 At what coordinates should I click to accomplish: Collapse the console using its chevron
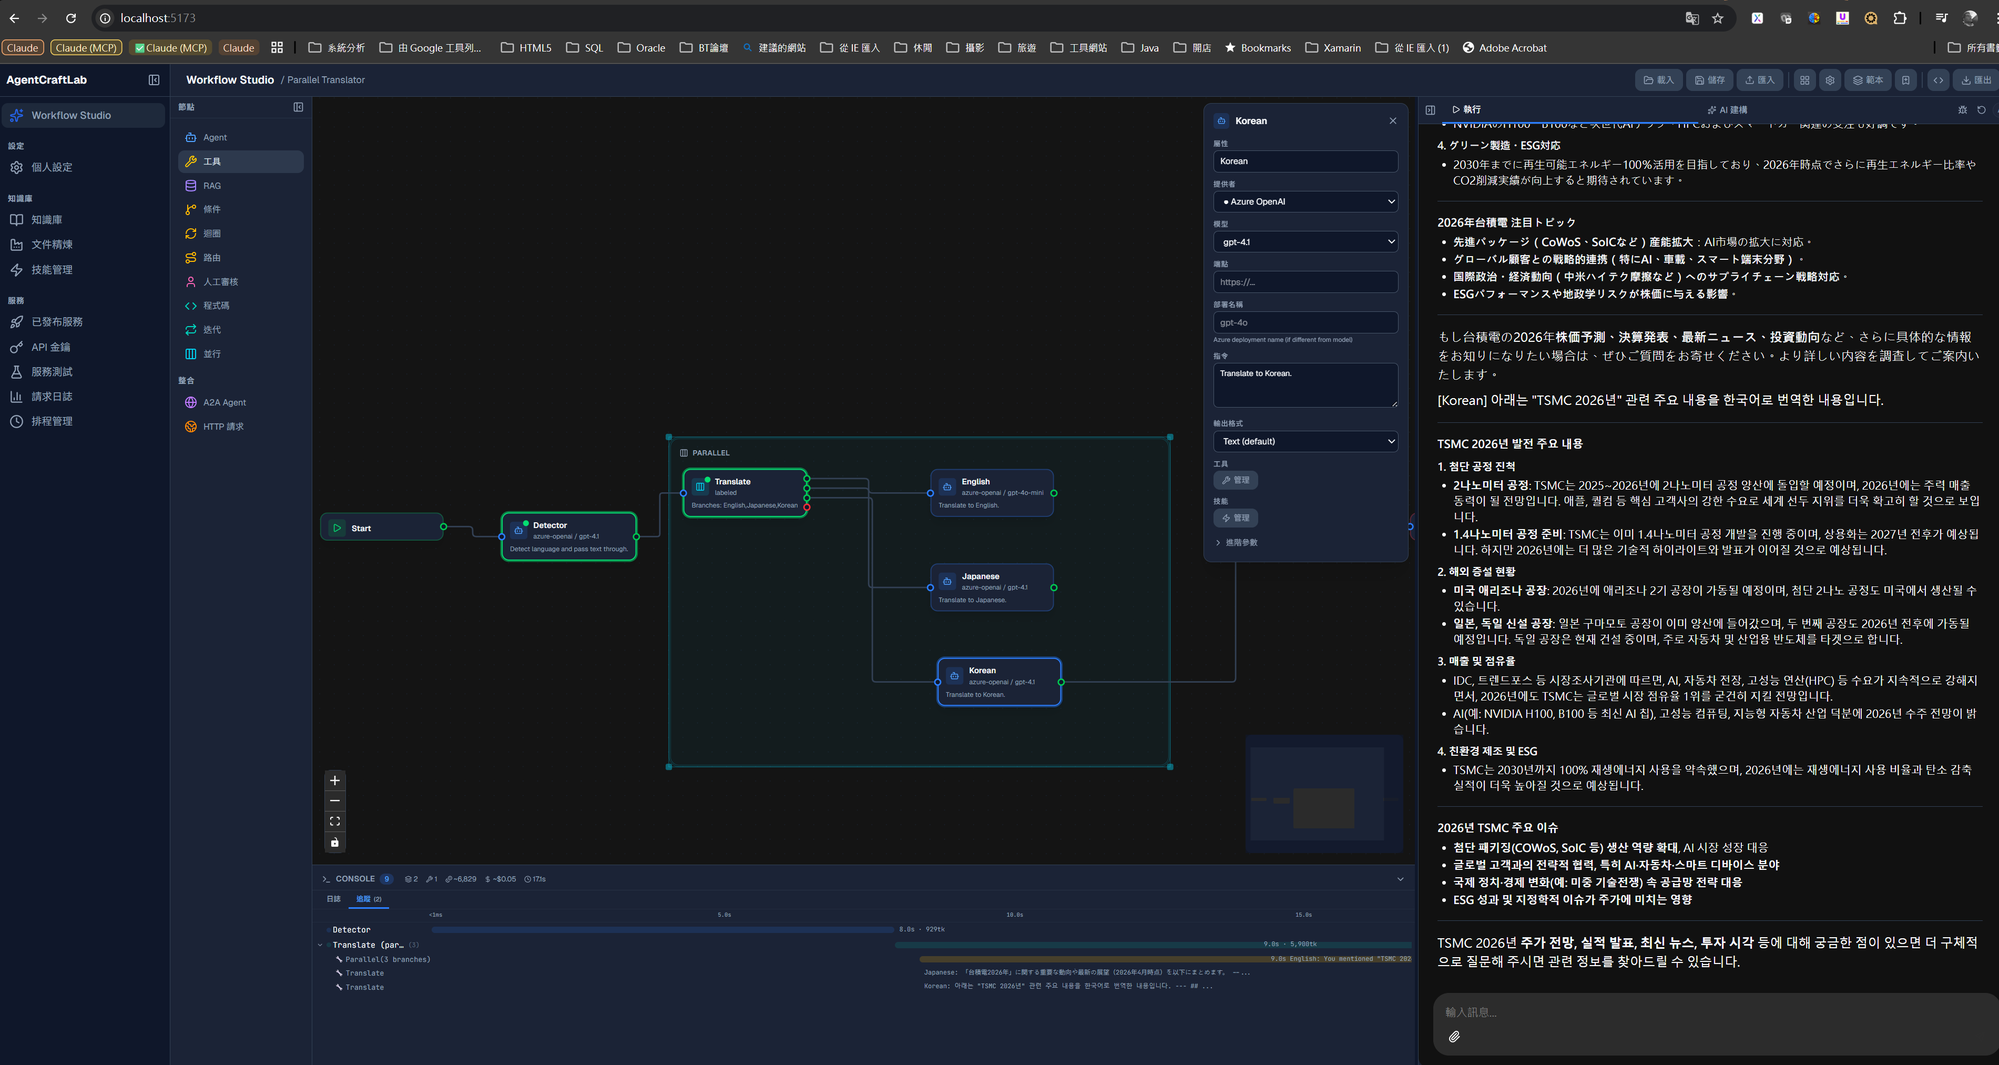pyautogui.click(x=1400, y=879)
